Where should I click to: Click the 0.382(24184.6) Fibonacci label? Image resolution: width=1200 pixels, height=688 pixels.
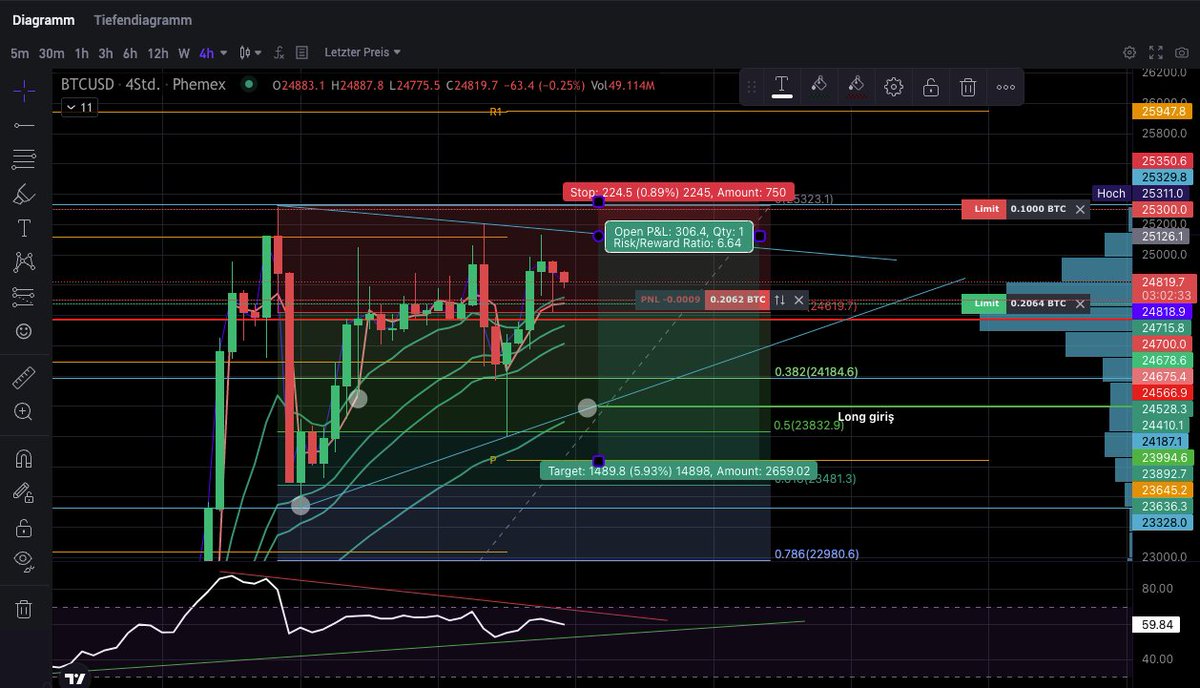(816, 371)
